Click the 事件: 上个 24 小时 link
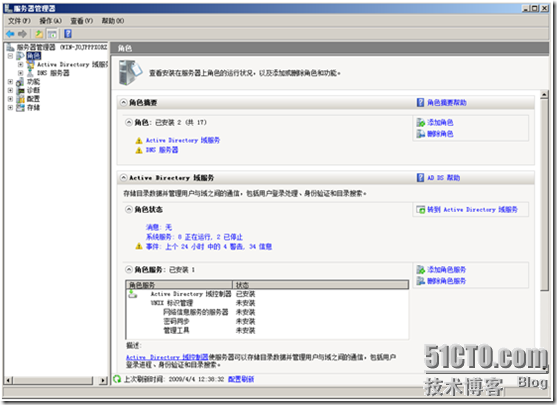This screenshot has width=557, height=405. [209, 247]
